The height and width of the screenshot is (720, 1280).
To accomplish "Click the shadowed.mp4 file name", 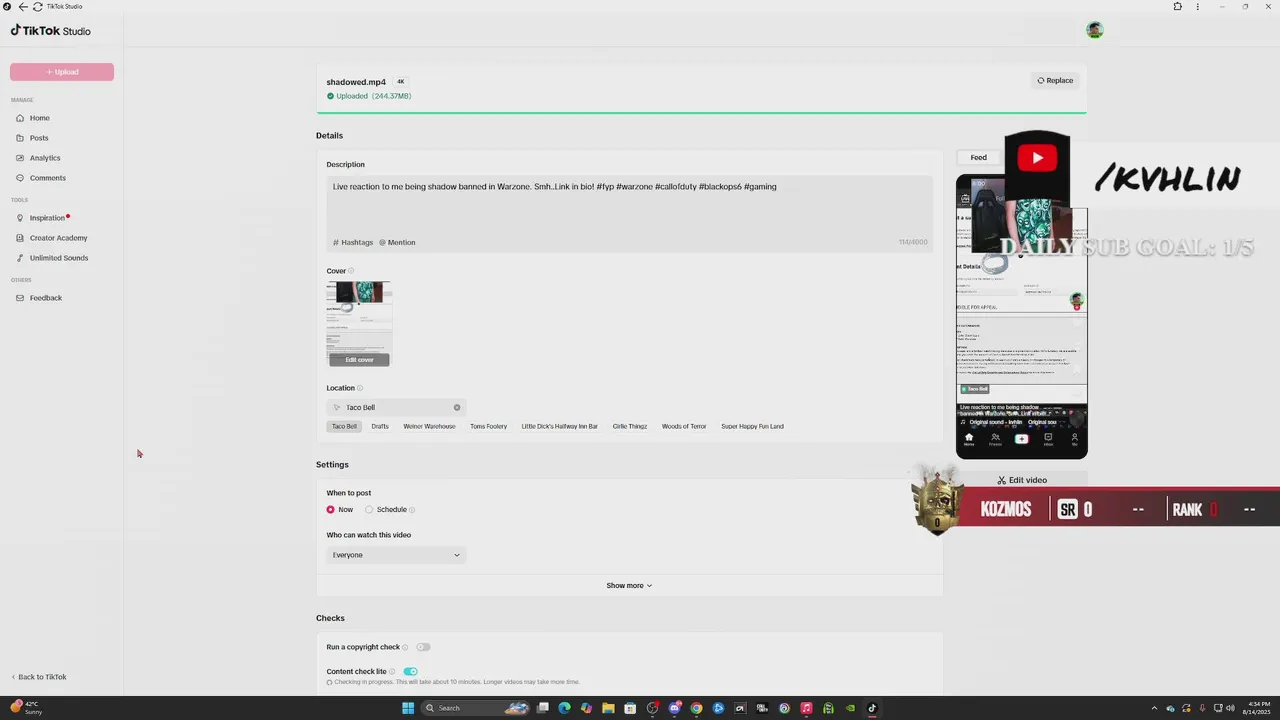I will [356, 82].
